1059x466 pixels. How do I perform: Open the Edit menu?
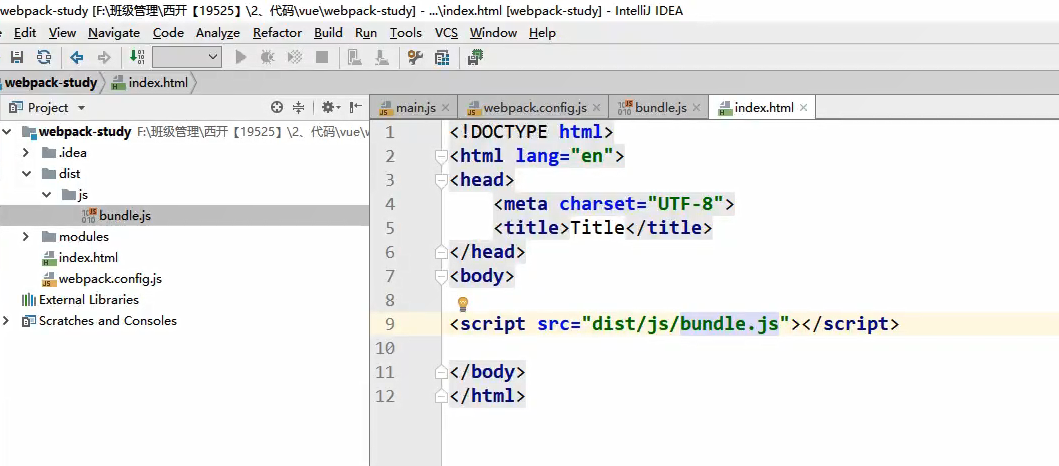[25, 32]
